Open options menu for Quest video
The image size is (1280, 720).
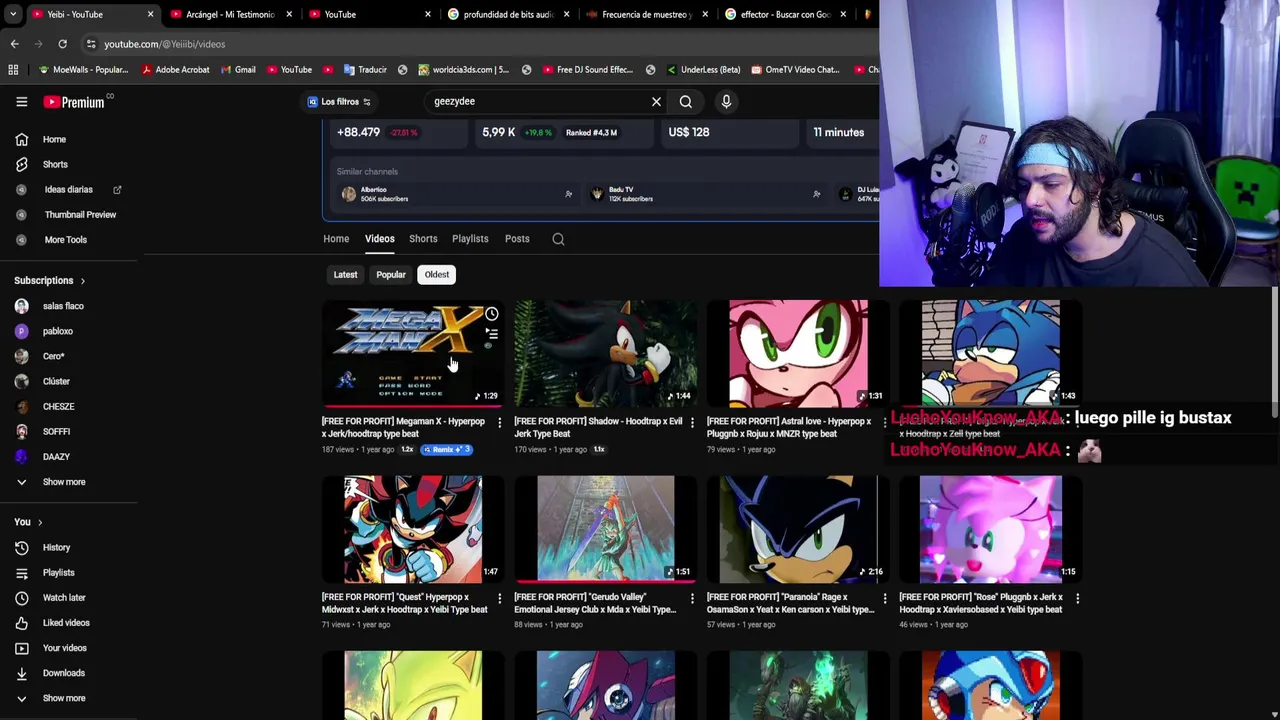(499, 598)
